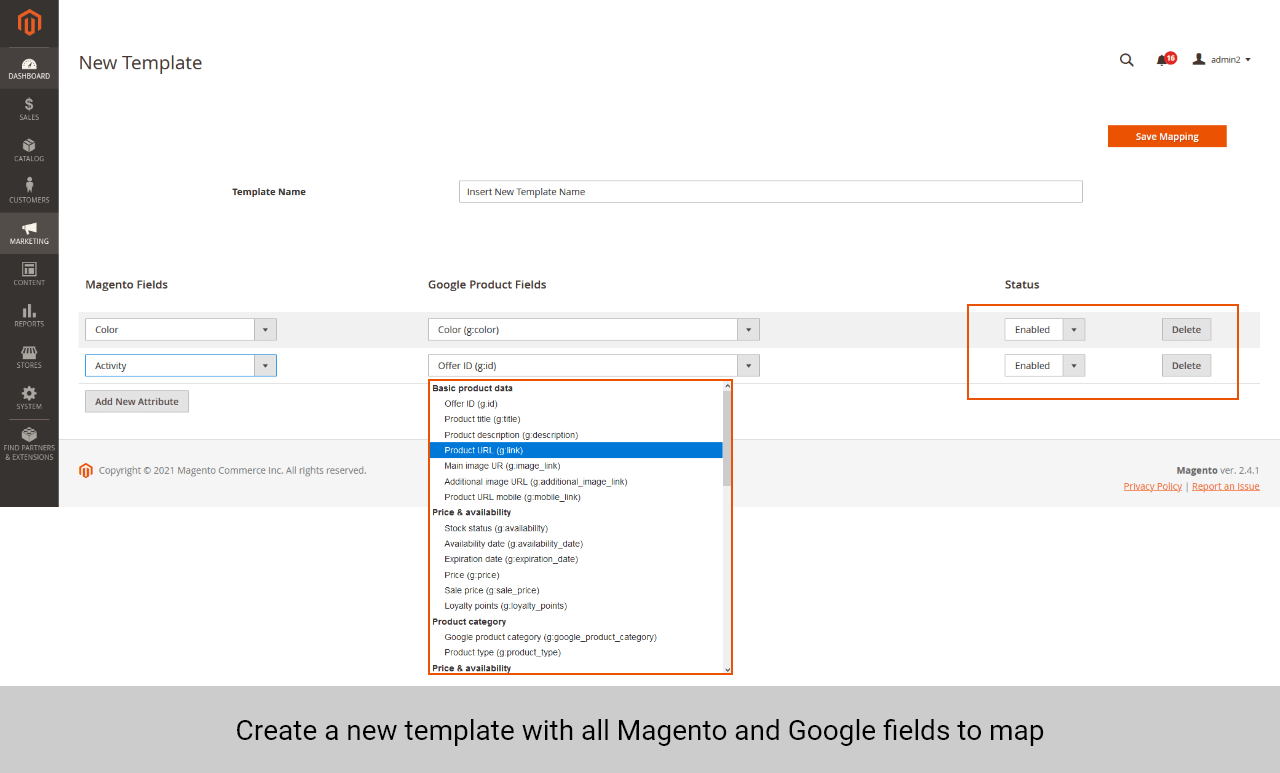Screen dimensions: 1280x773
Task: Open the System sidebar menu
Action: click(x=29, y=398)
